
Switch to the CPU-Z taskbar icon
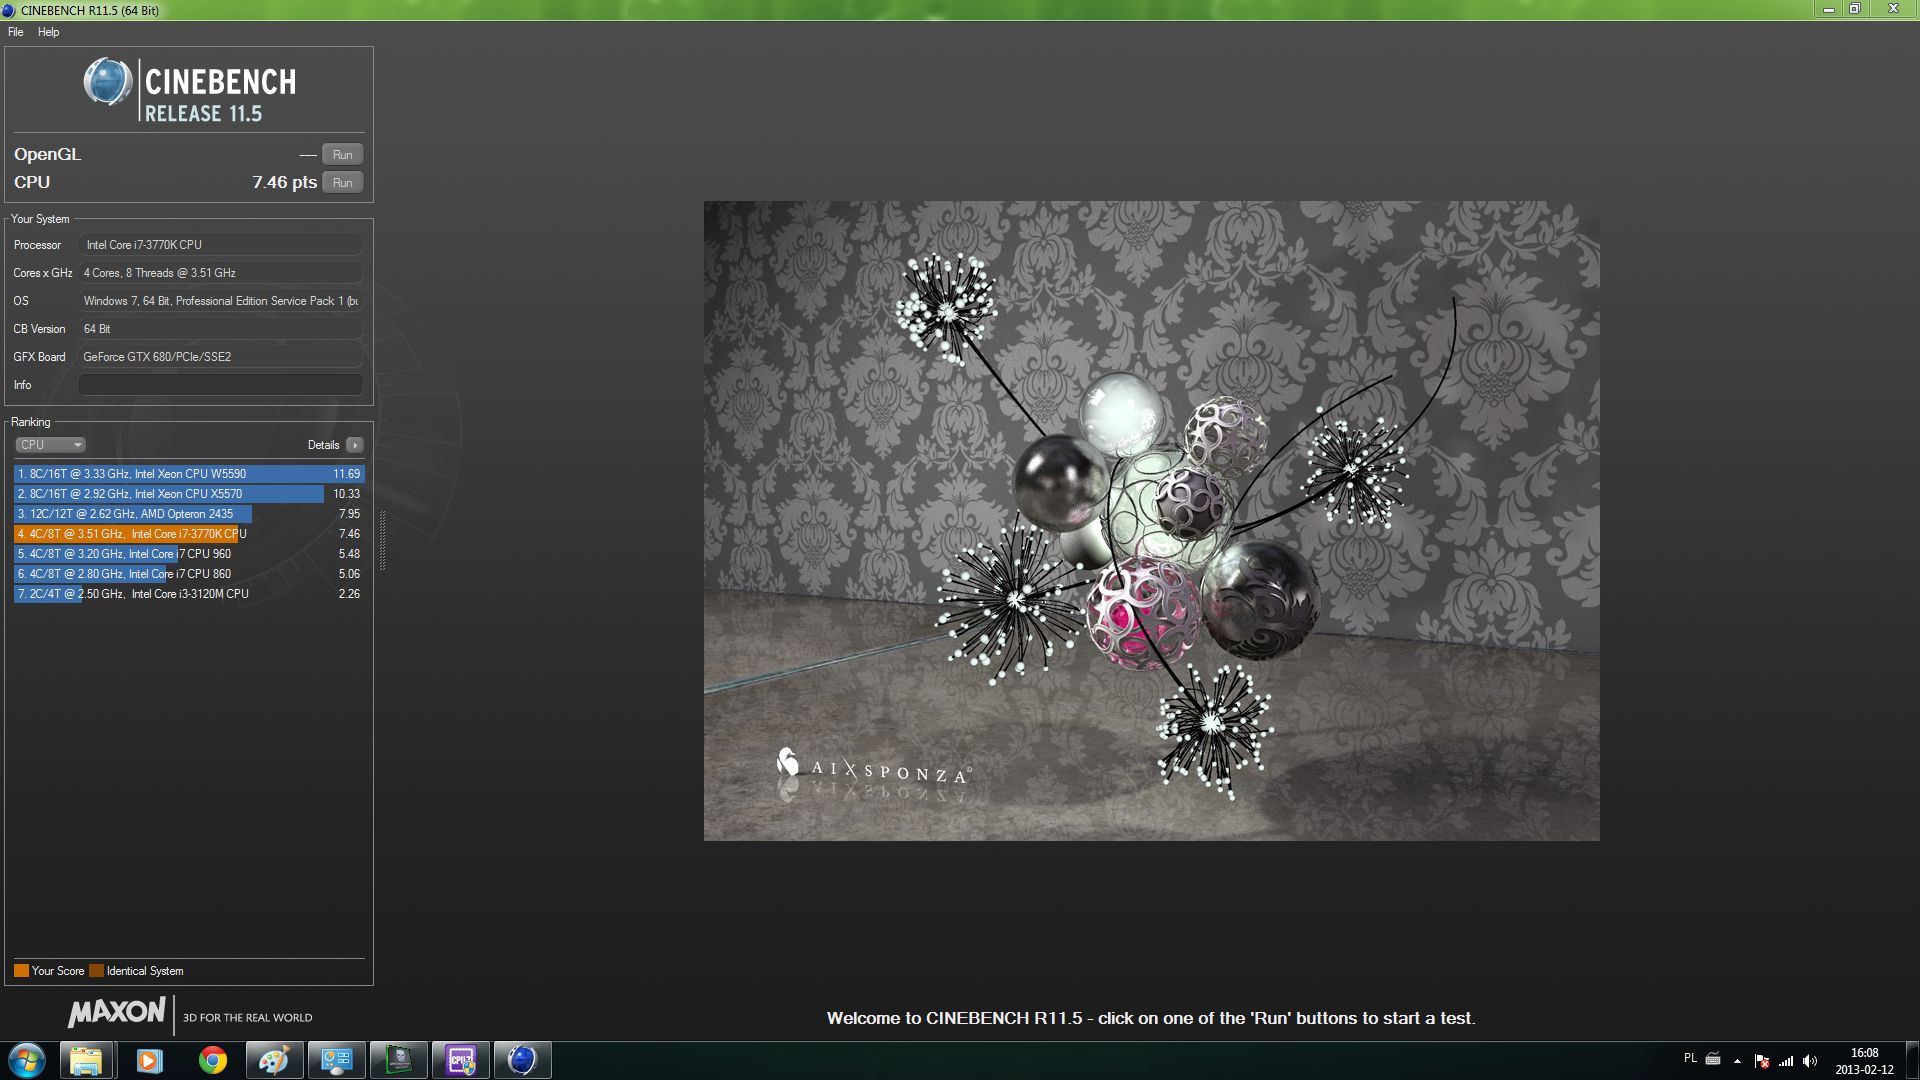tap(460, 1060)
